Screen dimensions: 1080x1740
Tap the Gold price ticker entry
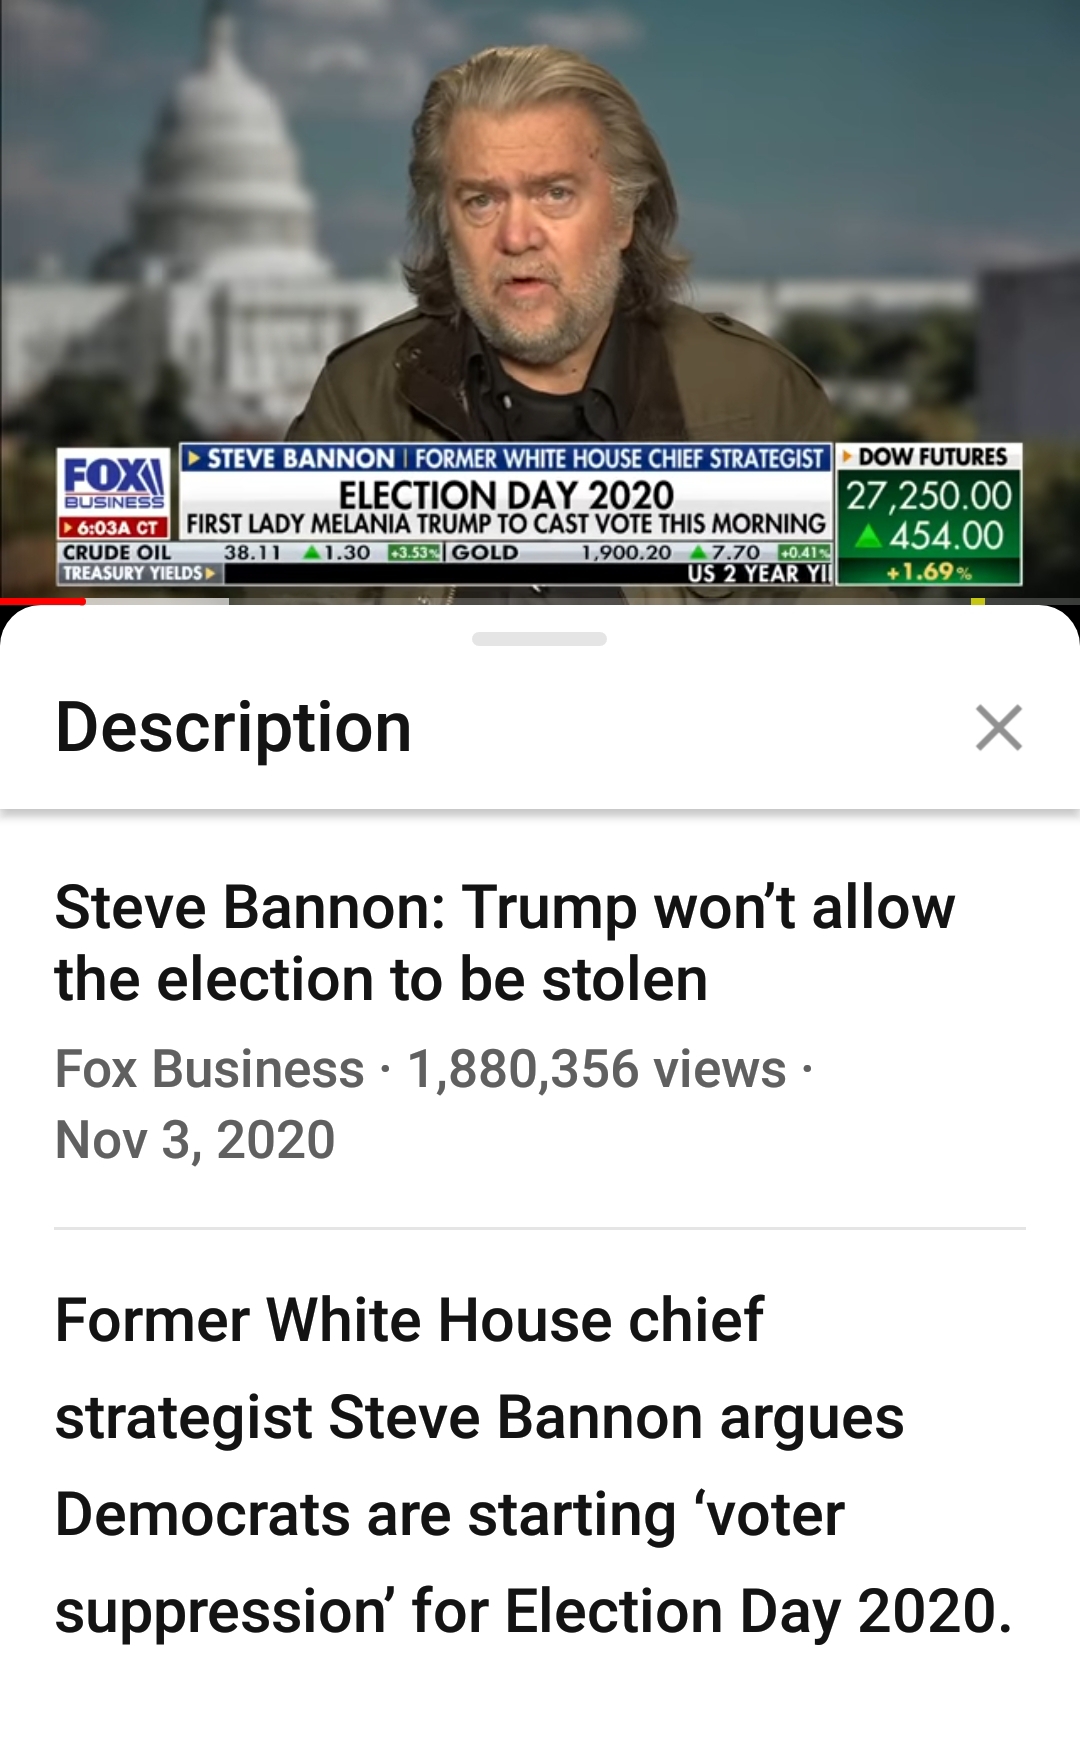point(640,552)
